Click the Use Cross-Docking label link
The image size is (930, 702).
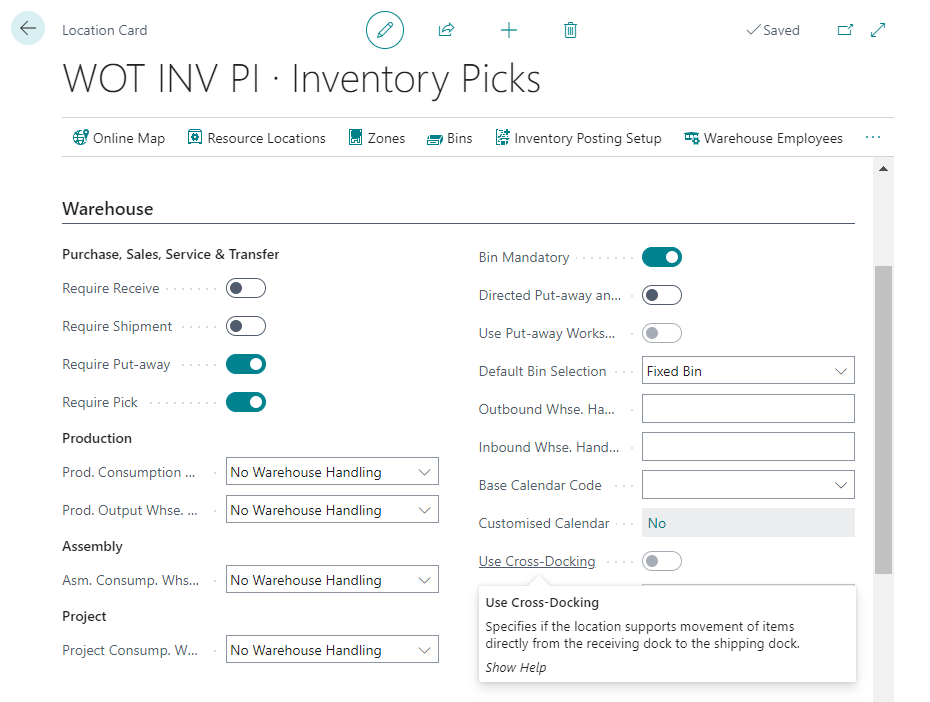pyautogui.click(x=537, y=561)
